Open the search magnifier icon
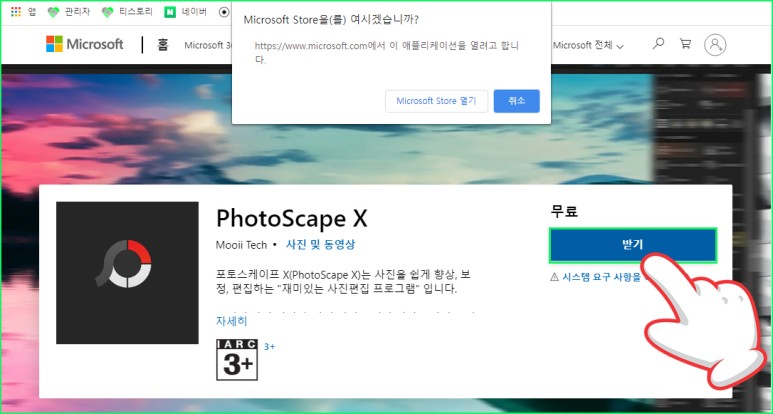Screen dimensions: 773x414 (658, 44)
